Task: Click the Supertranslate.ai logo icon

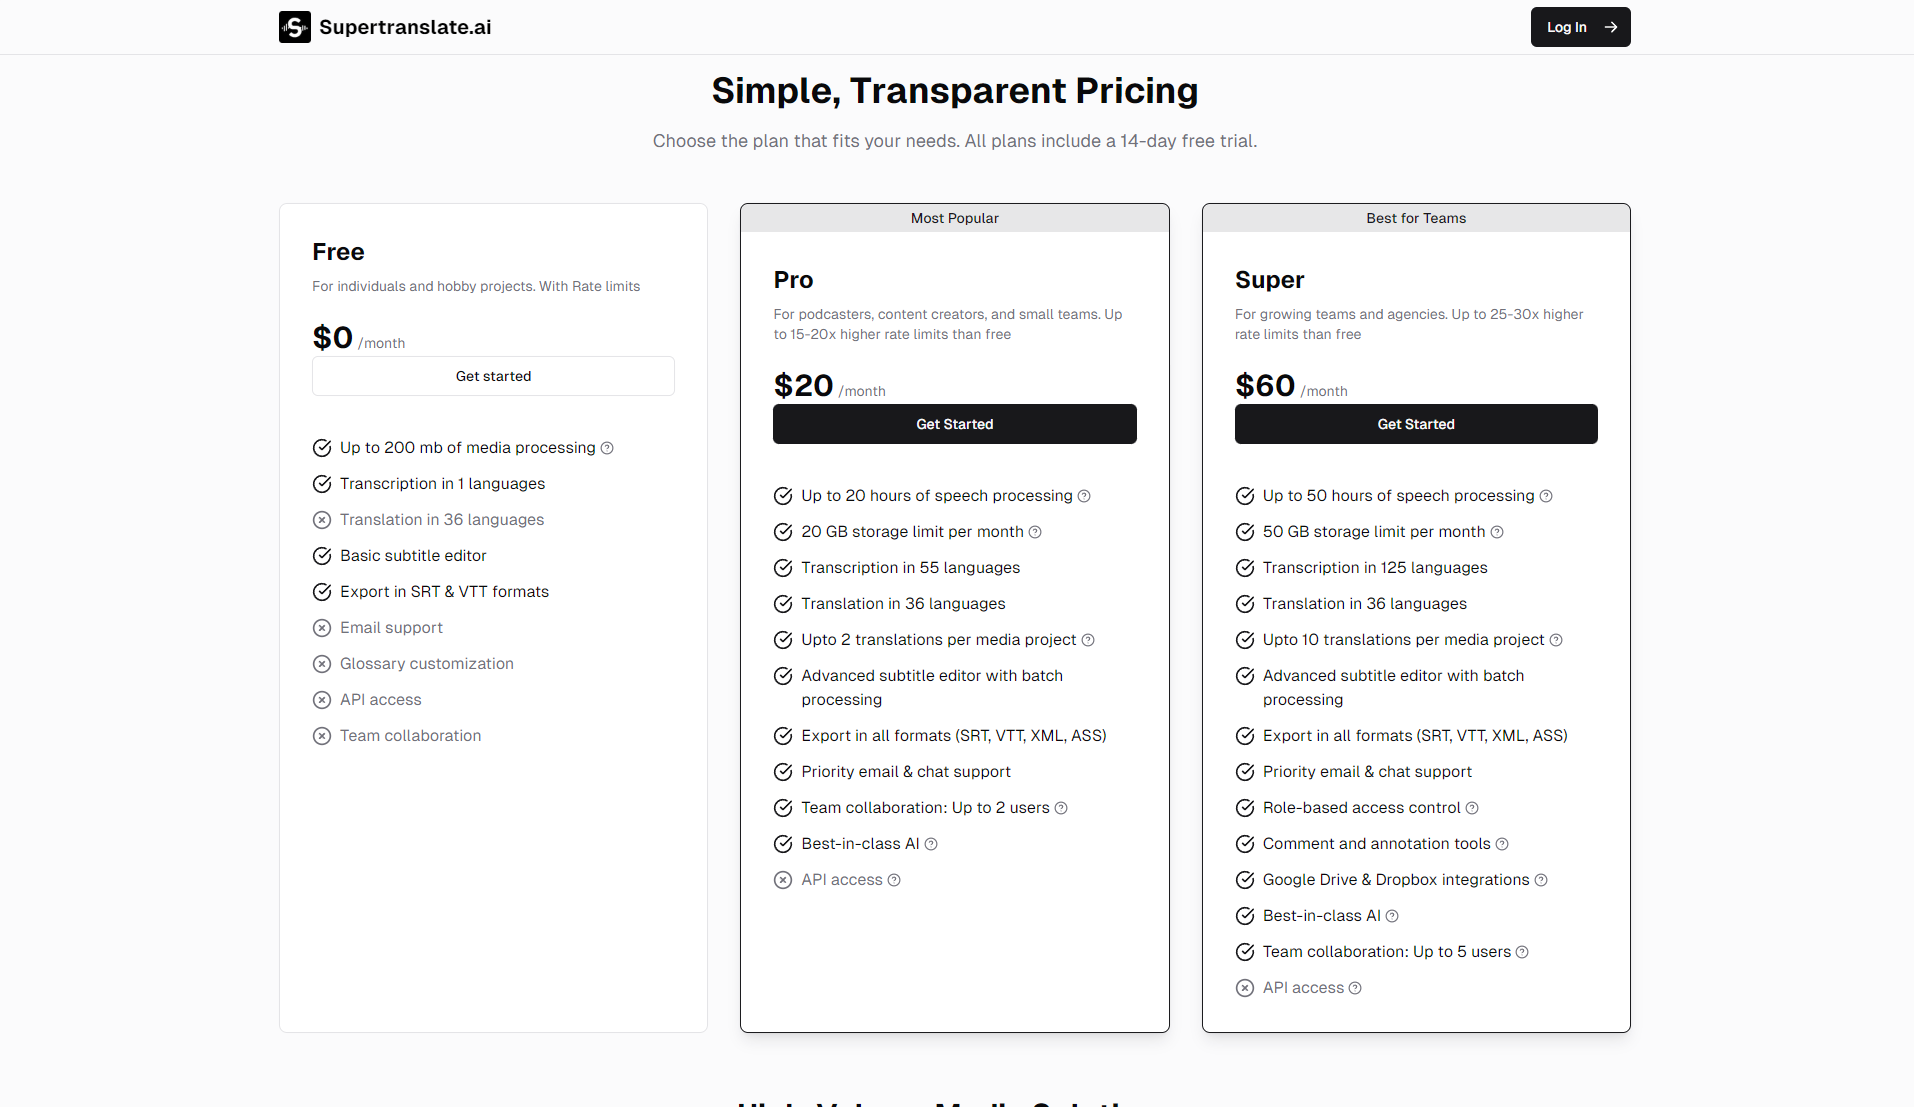Action: pyautogui.click(x=294, y=27)
